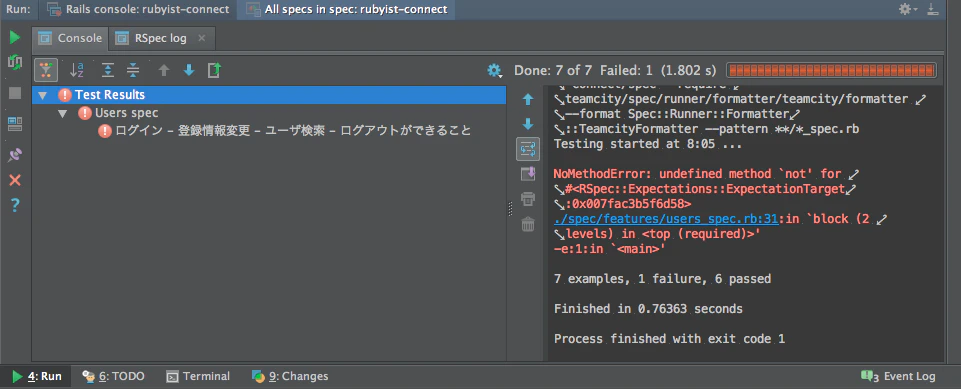961x389 pixels.
Task: Clear the console with the trash icon
Action: pyautogui.click(x=528, y=225)
